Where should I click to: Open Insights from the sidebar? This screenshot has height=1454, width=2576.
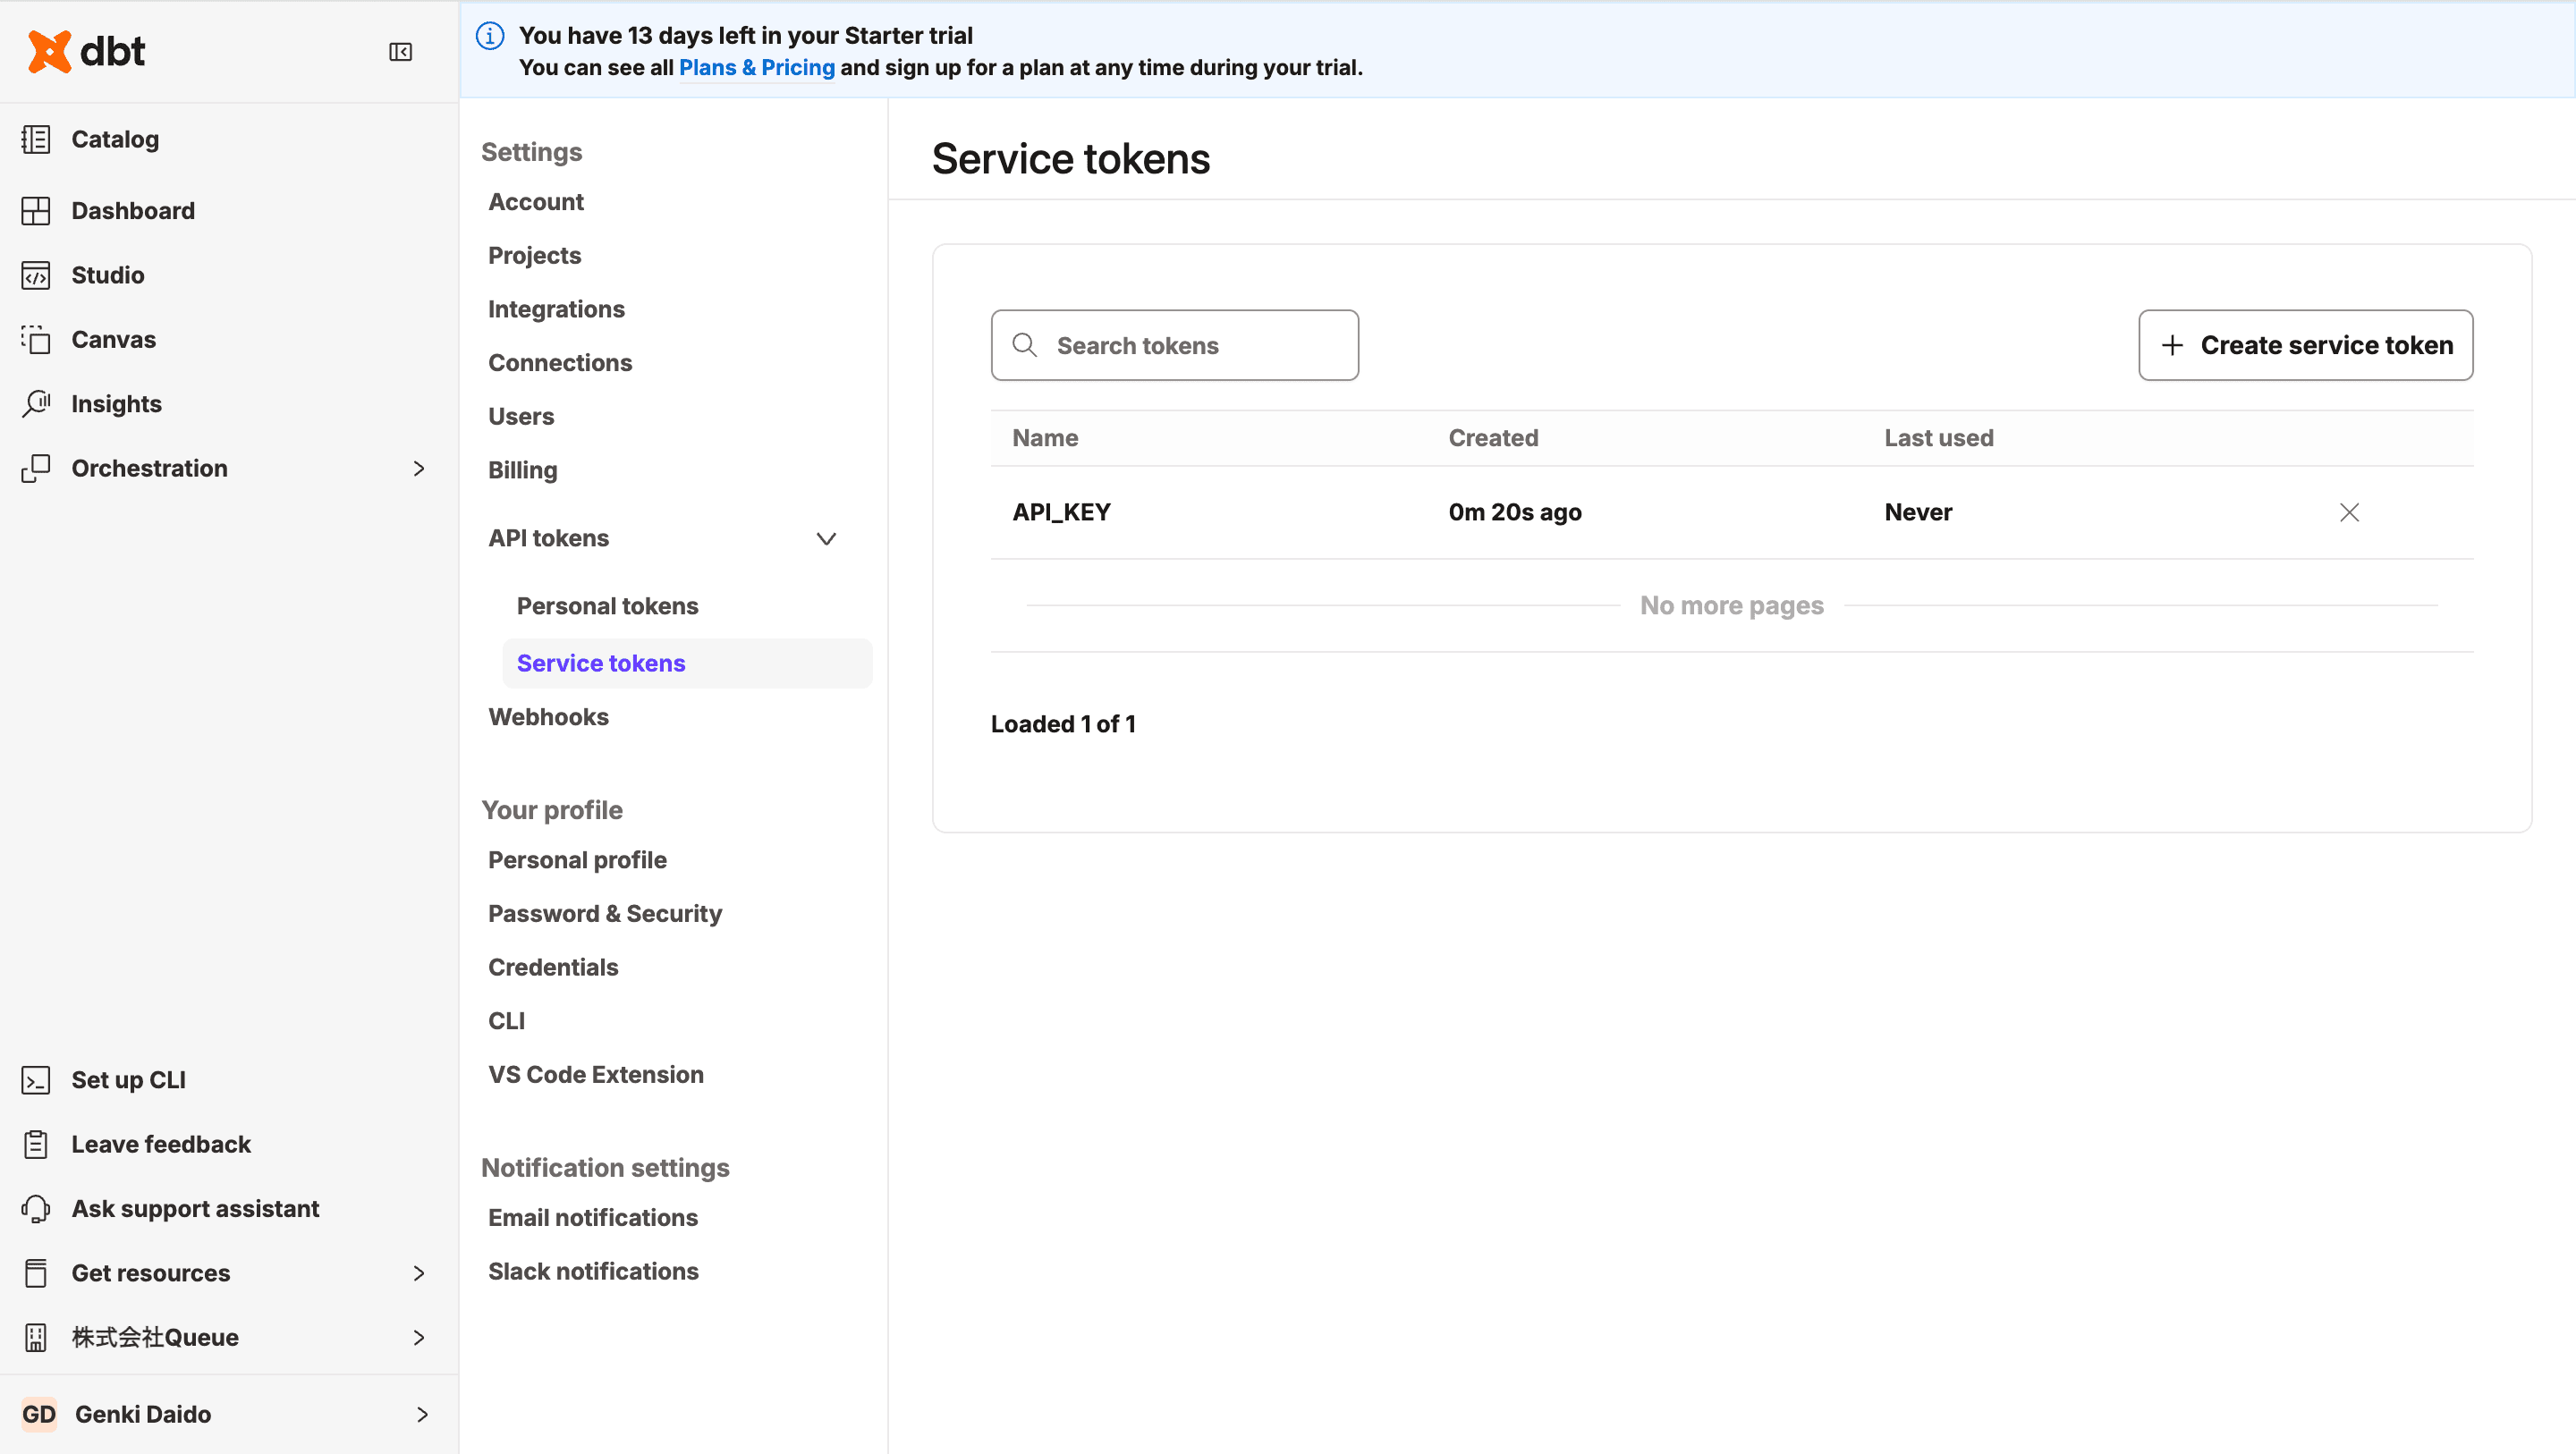[x=116, y=403]
